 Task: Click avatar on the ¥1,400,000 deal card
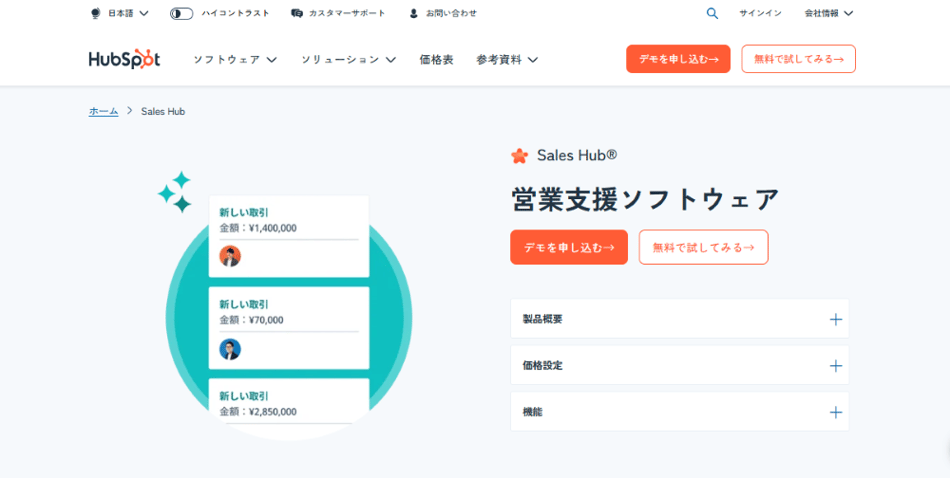click(x=230, y=256)
